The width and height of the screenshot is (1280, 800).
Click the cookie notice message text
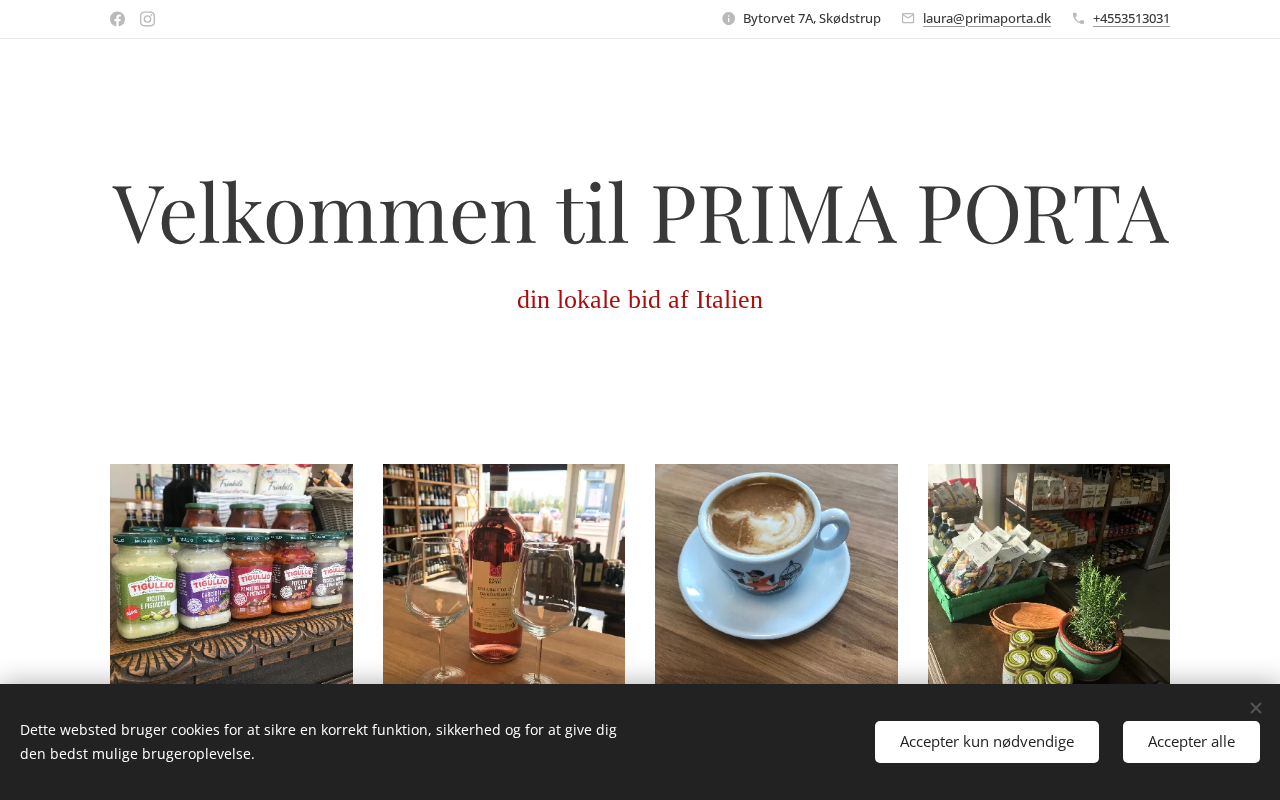pos(318,742)
